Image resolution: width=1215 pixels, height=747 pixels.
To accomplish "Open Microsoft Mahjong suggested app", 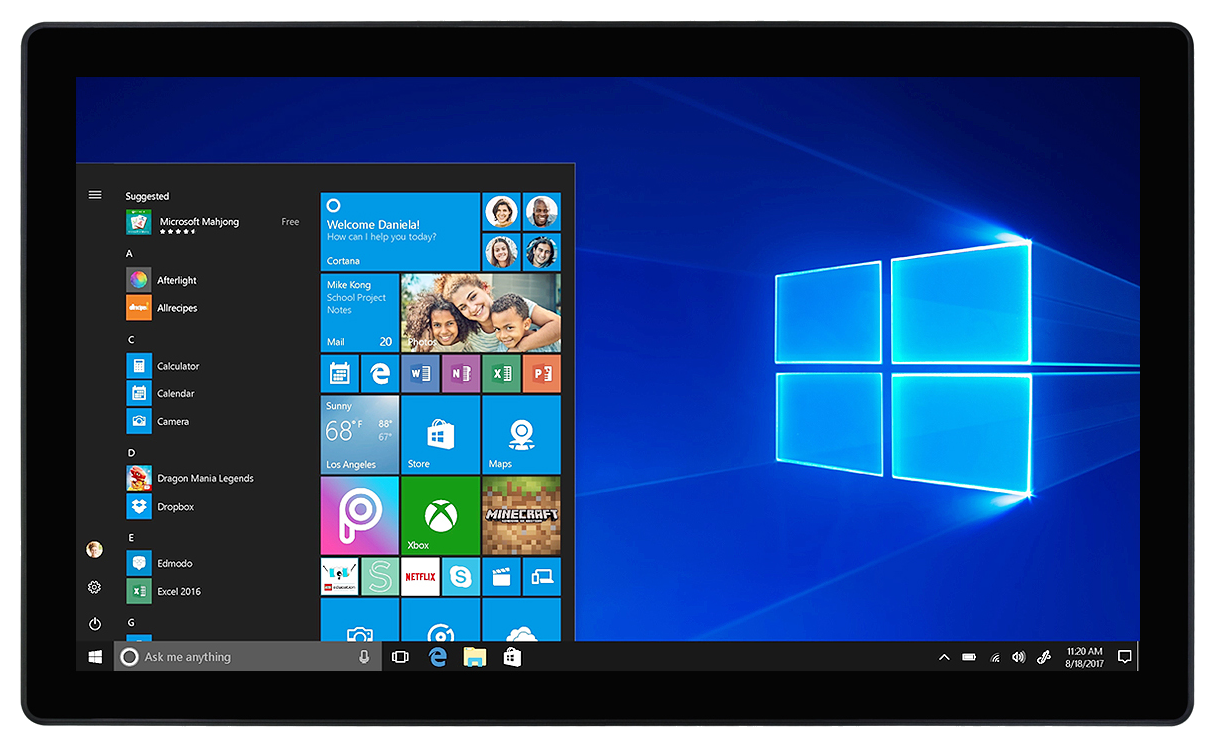I will click(x=213, y=222).
